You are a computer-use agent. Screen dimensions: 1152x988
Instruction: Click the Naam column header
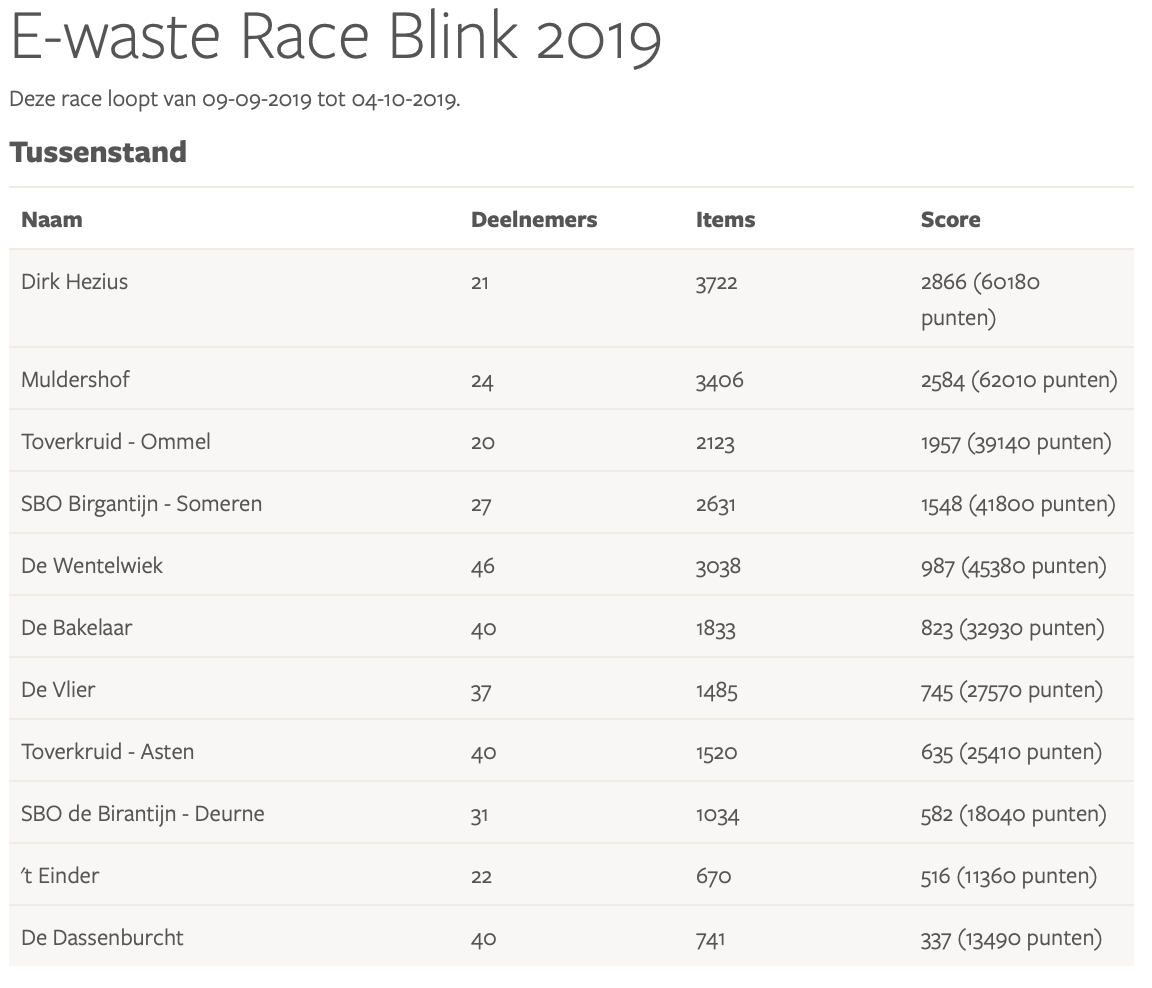[x=52, y=220]
